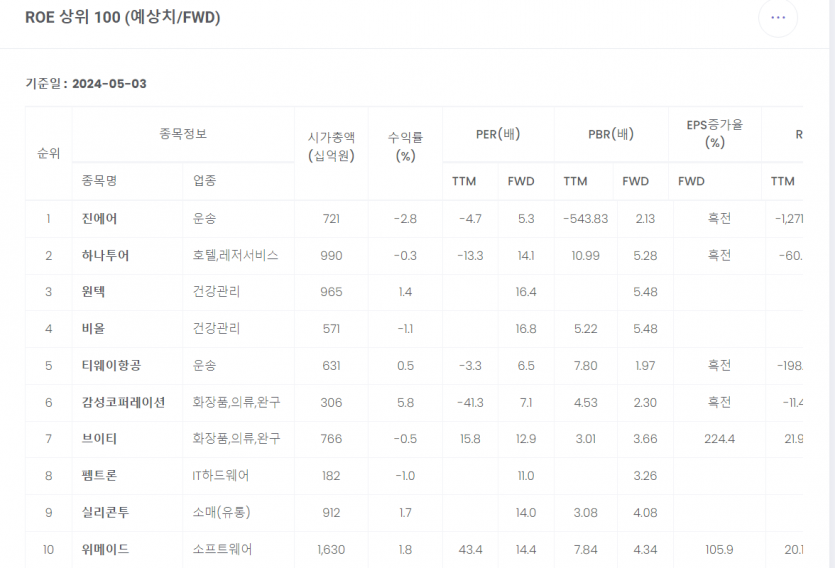Open stock 티웨이항공 in rank 5
Screen dimensions: 835x568
111,366
